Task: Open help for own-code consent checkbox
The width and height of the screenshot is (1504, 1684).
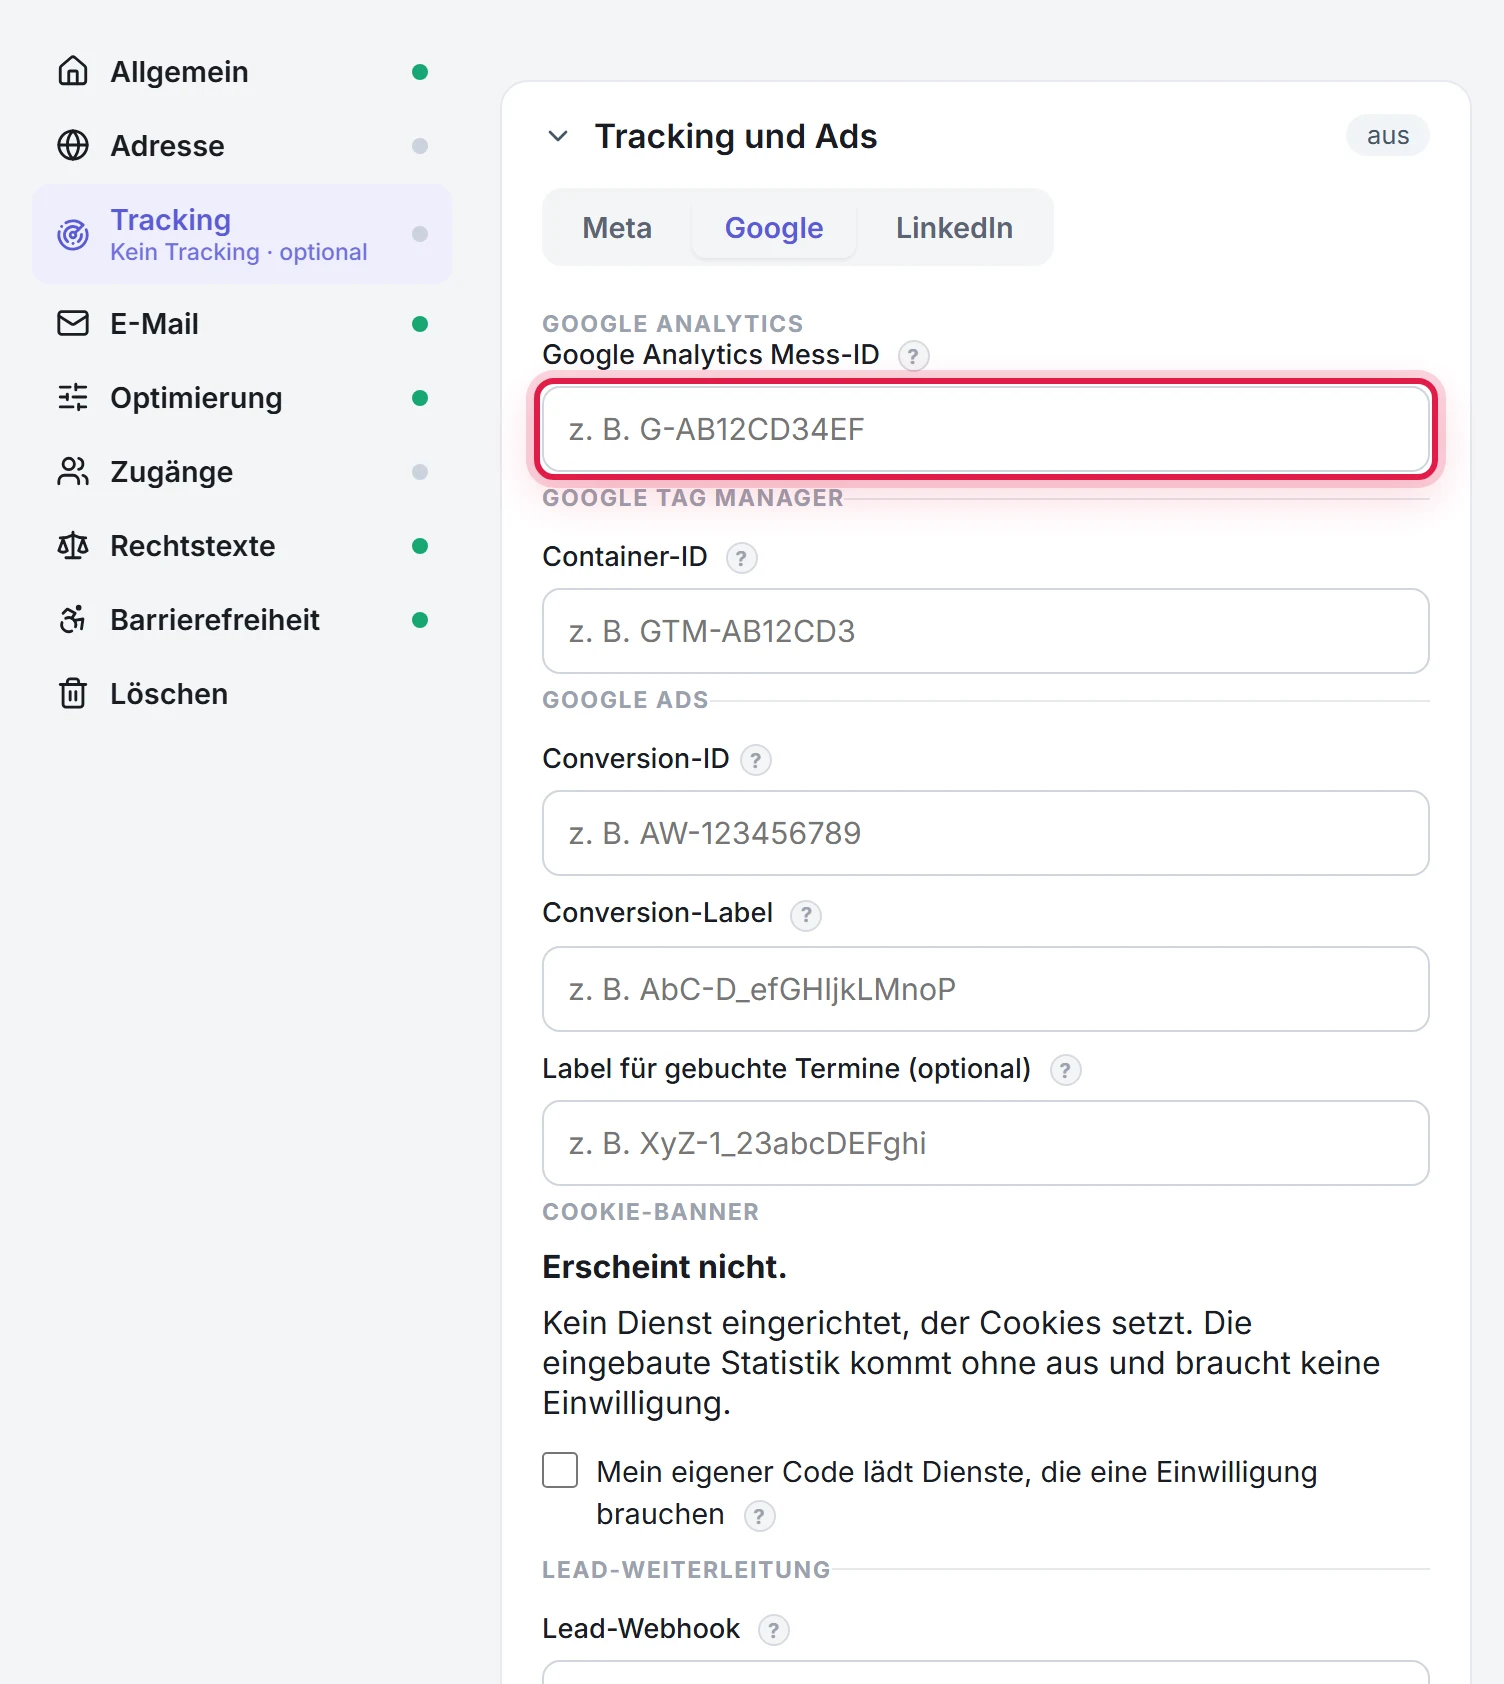Action: click(x=759, y=1516)
